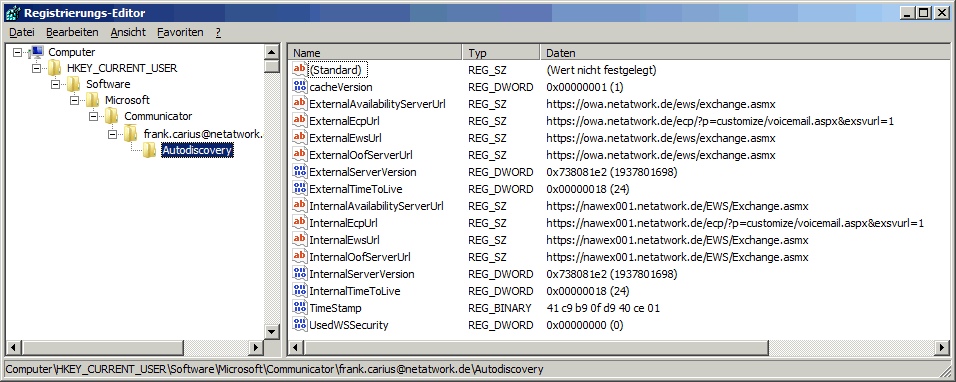The height and width of the screenshot is (382, 956).
Task: Click the status bar registry path
Action: [274, 369]
